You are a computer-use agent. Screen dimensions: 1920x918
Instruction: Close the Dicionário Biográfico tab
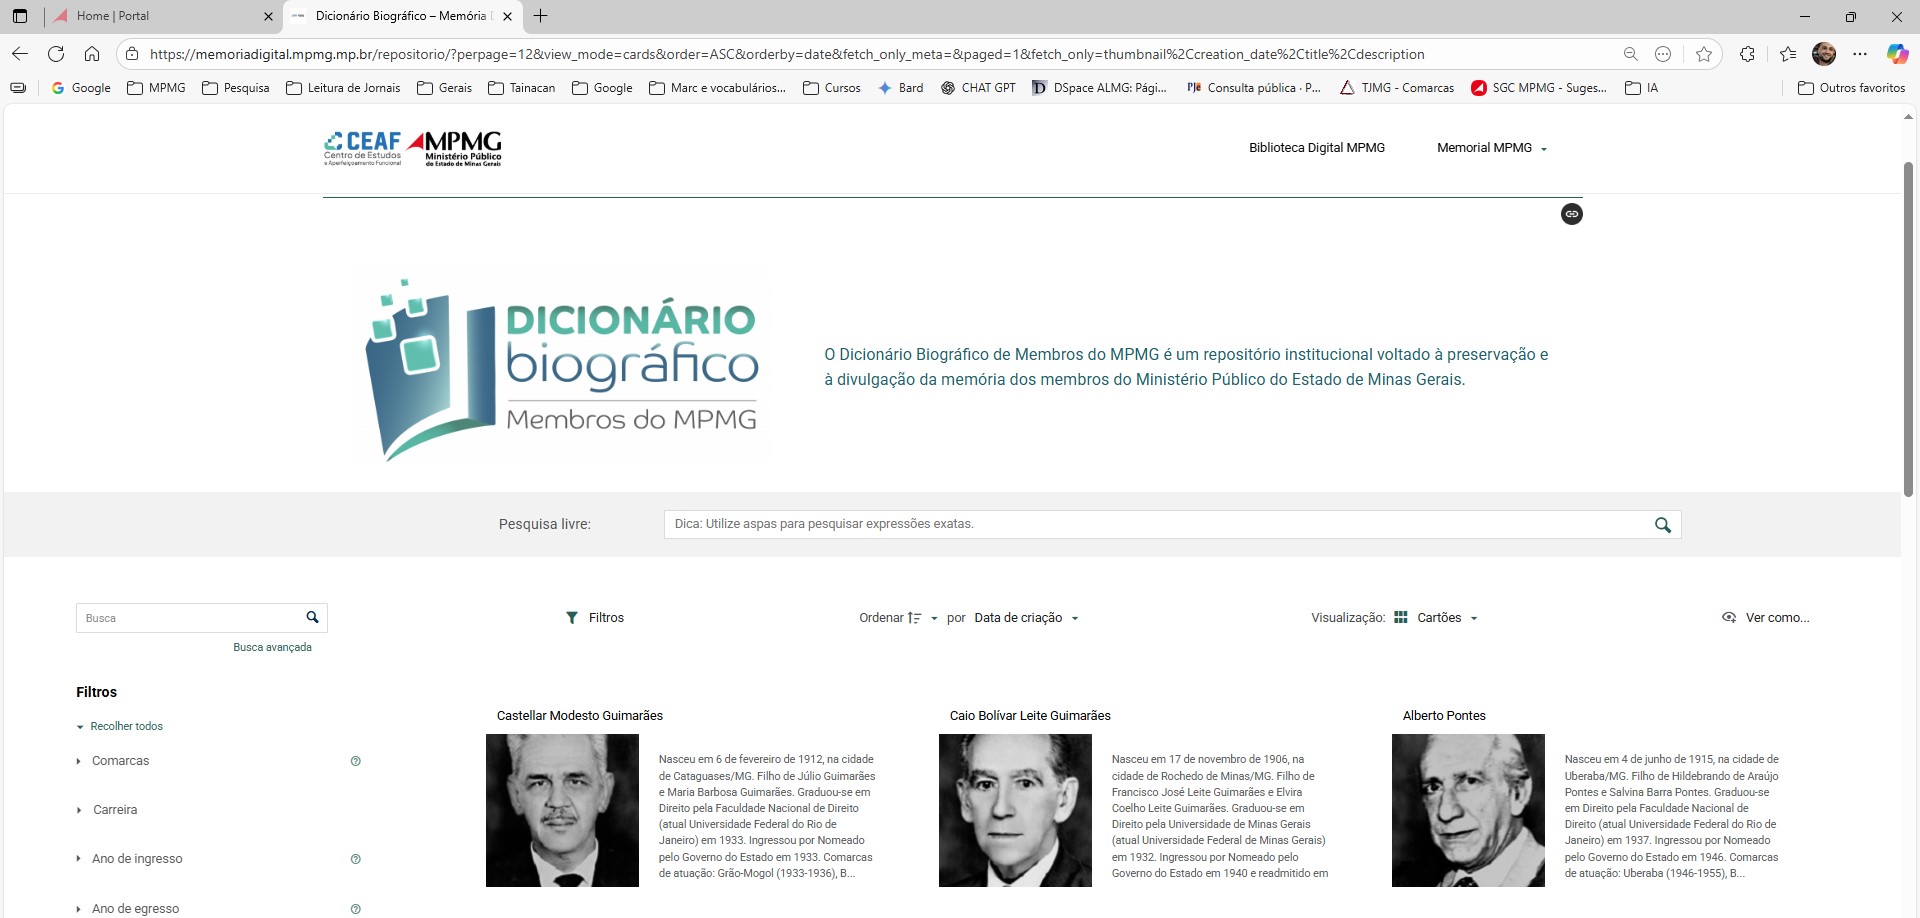[x=508, y=16]
